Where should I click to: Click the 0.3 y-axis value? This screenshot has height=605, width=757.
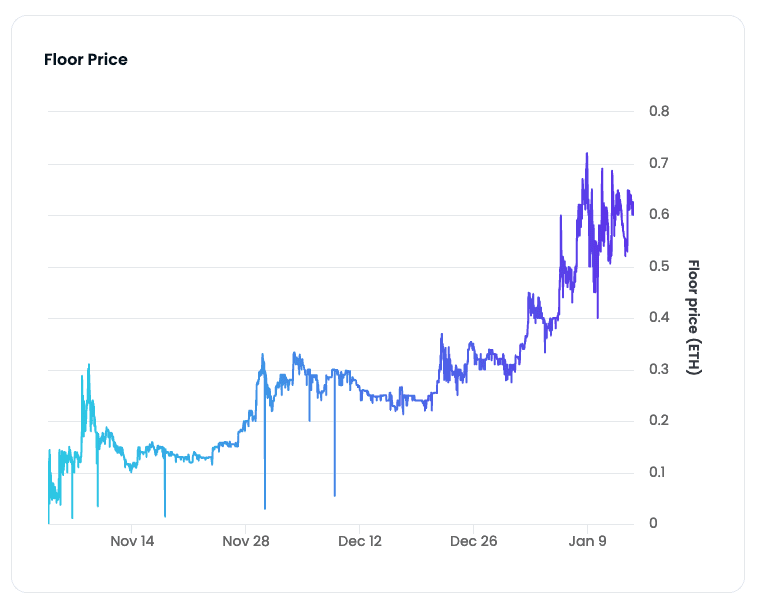(x=659, y=369)
